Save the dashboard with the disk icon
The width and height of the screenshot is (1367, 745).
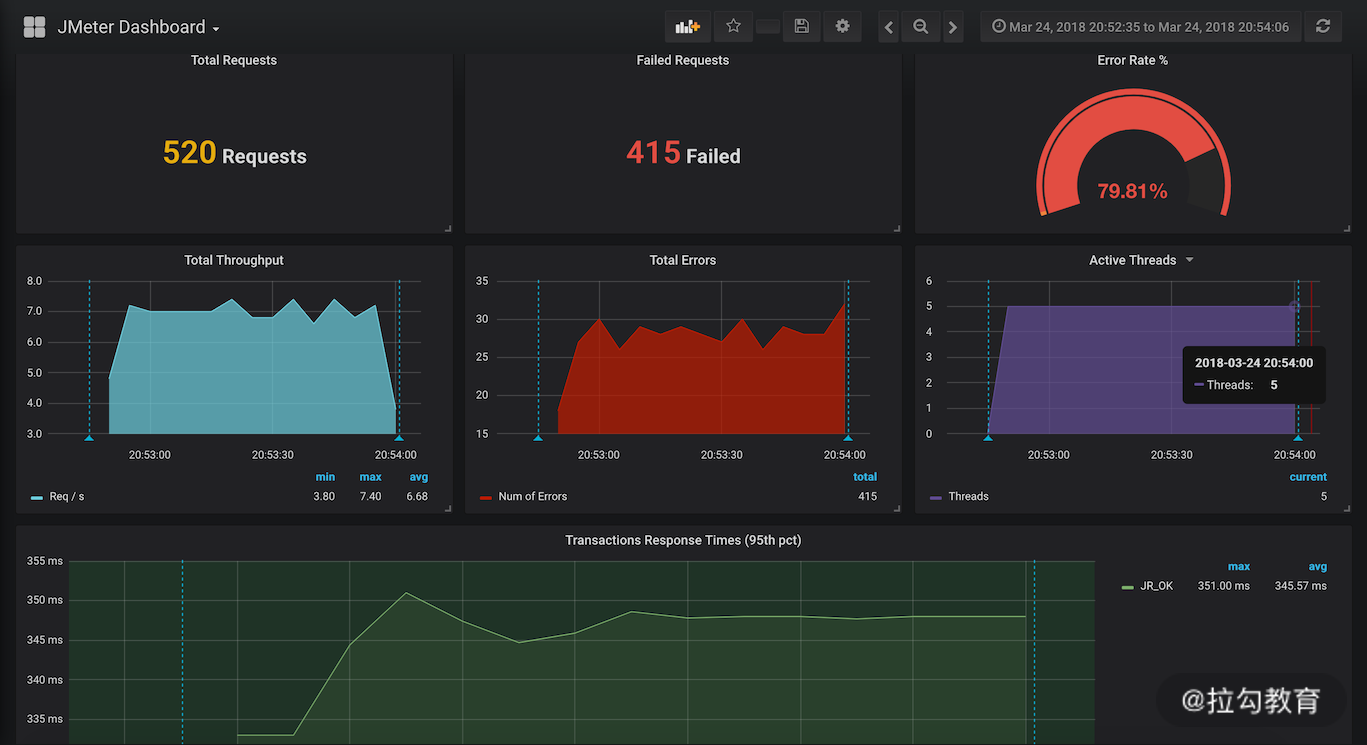(x=801, y=27)
